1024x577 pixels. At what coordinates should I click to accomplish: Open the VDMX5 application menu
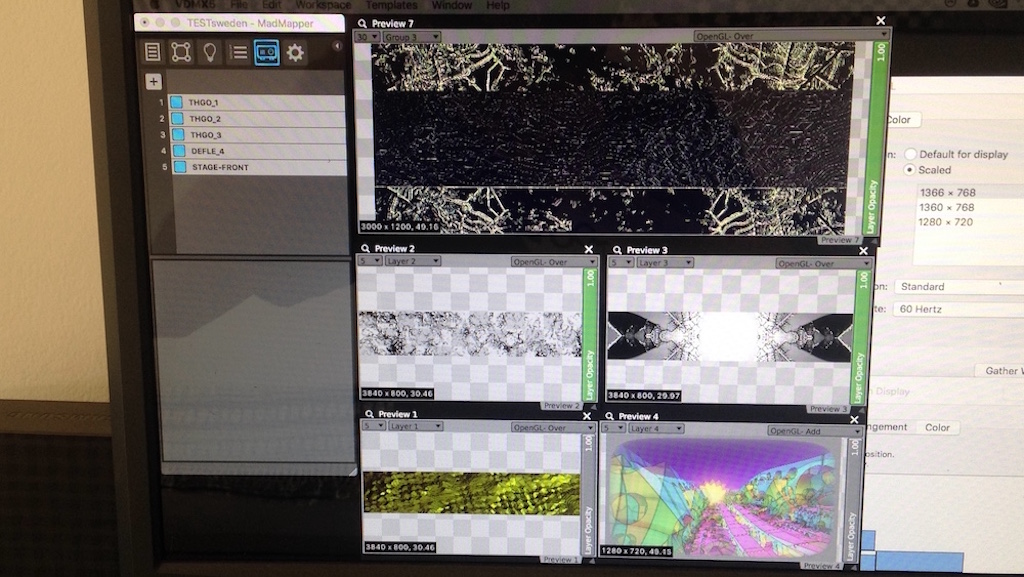click(194, 5)
